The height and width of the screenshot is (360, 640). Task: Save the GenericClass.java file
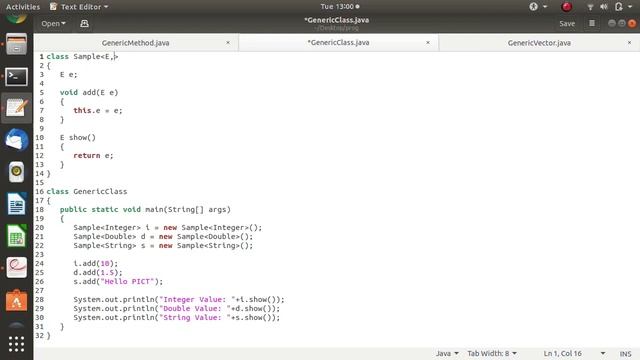click(x=567, y=23)
